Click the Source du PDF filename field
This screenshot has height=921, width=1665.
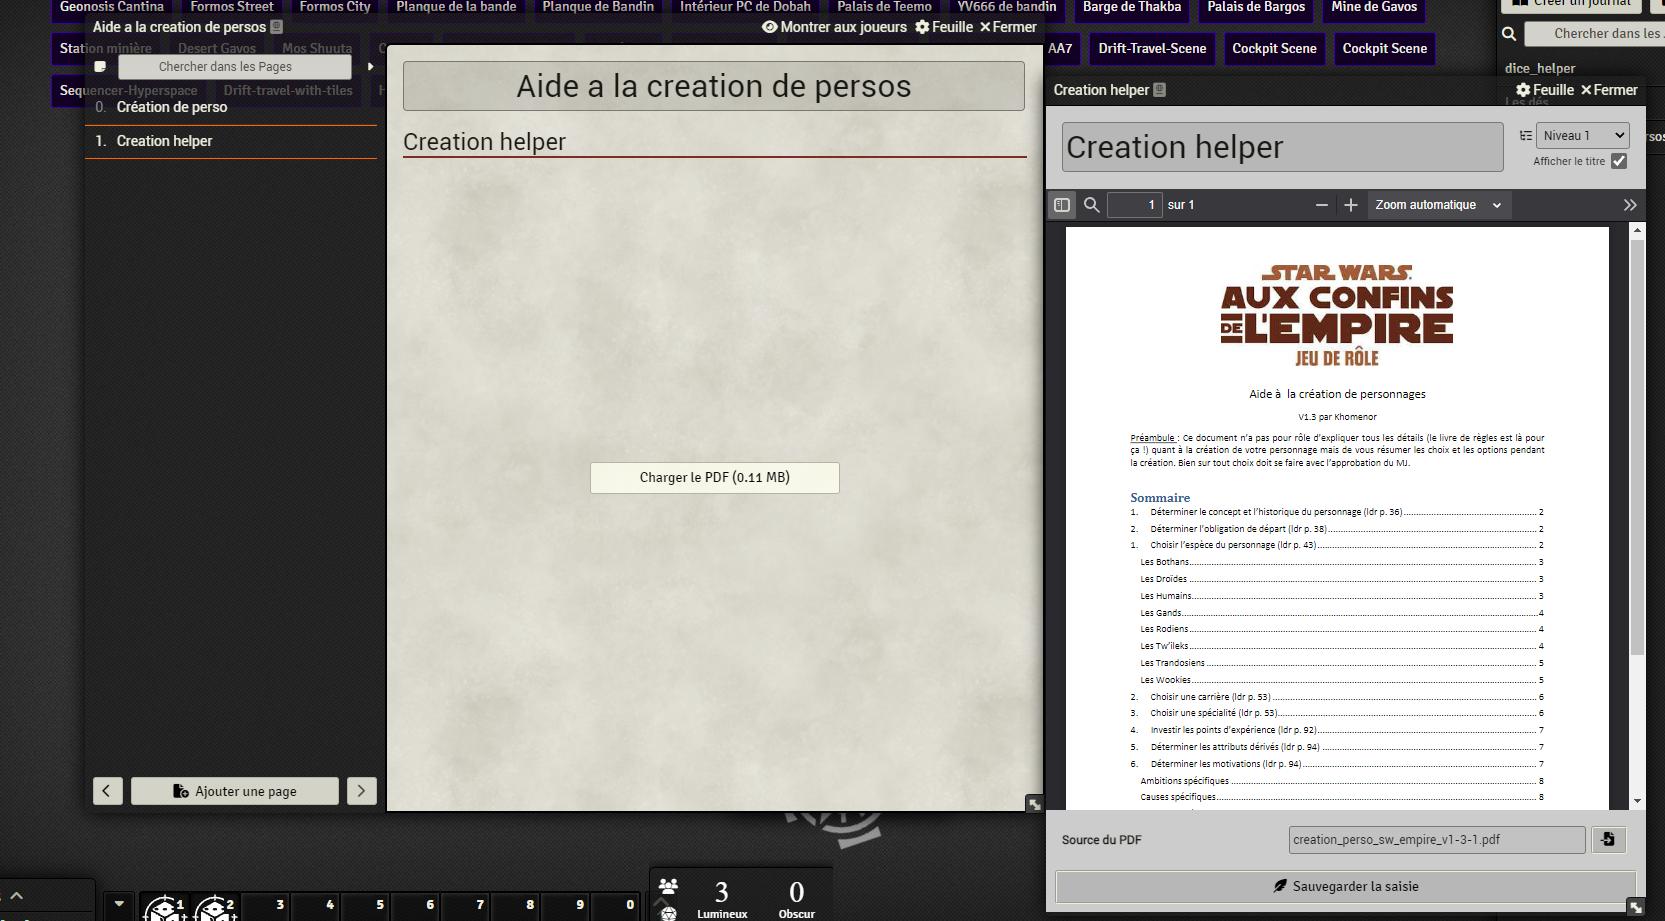click(x=1437, y=840)
